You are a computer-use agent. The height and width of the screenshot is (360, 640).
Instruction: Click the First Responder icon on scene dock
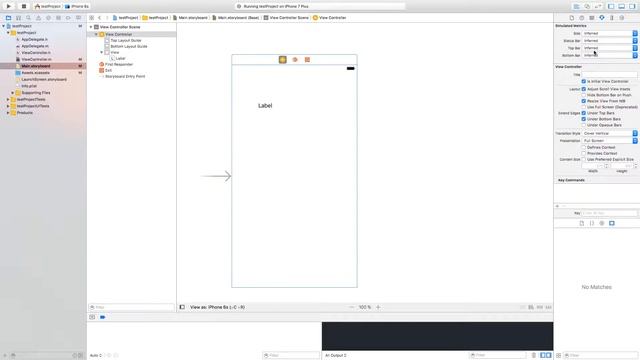point(295,60)
